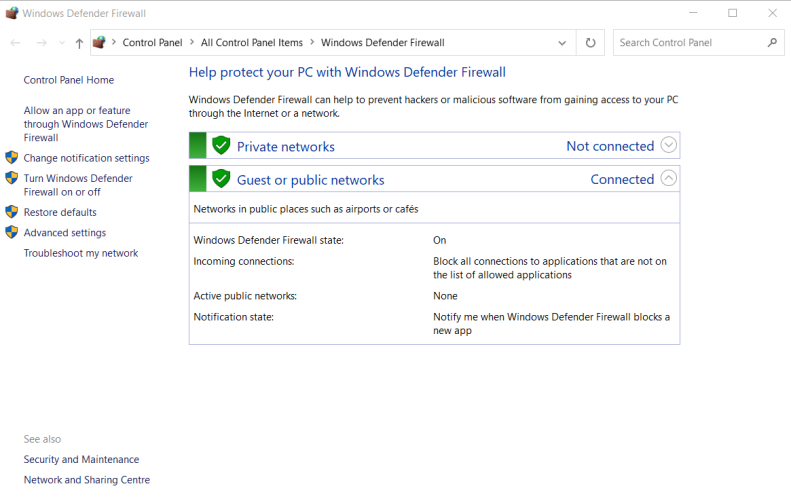Click shield icon beside Change notification settings
The height and width of the screenshot is (501, 791).
12,157
